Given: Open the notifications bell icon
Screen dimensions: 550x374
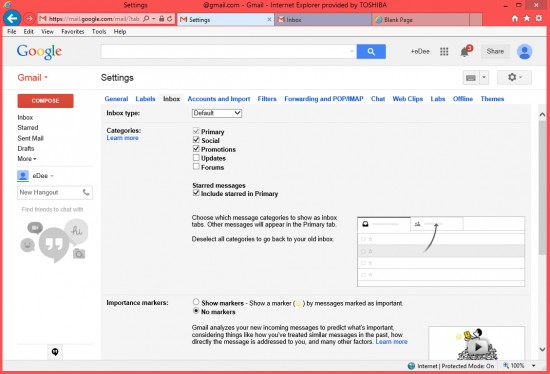Looking at the screenshot, I should tap(465, 52).
